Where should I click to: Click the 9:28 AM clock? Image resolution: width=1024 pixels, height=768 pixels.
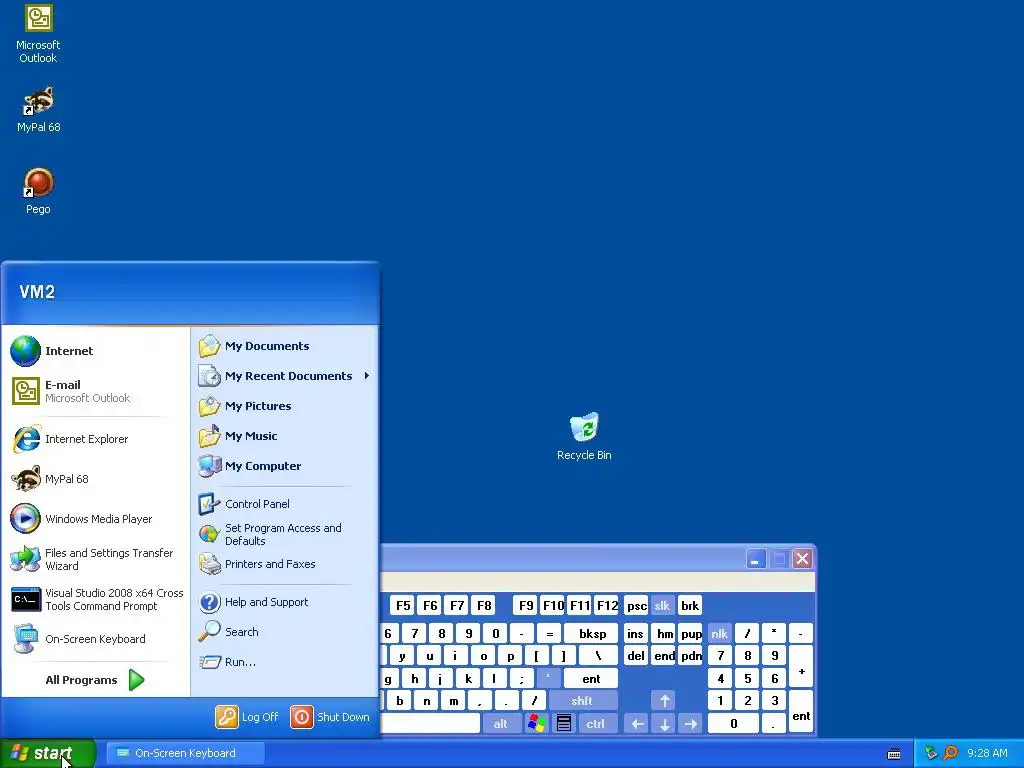[987, 753]
